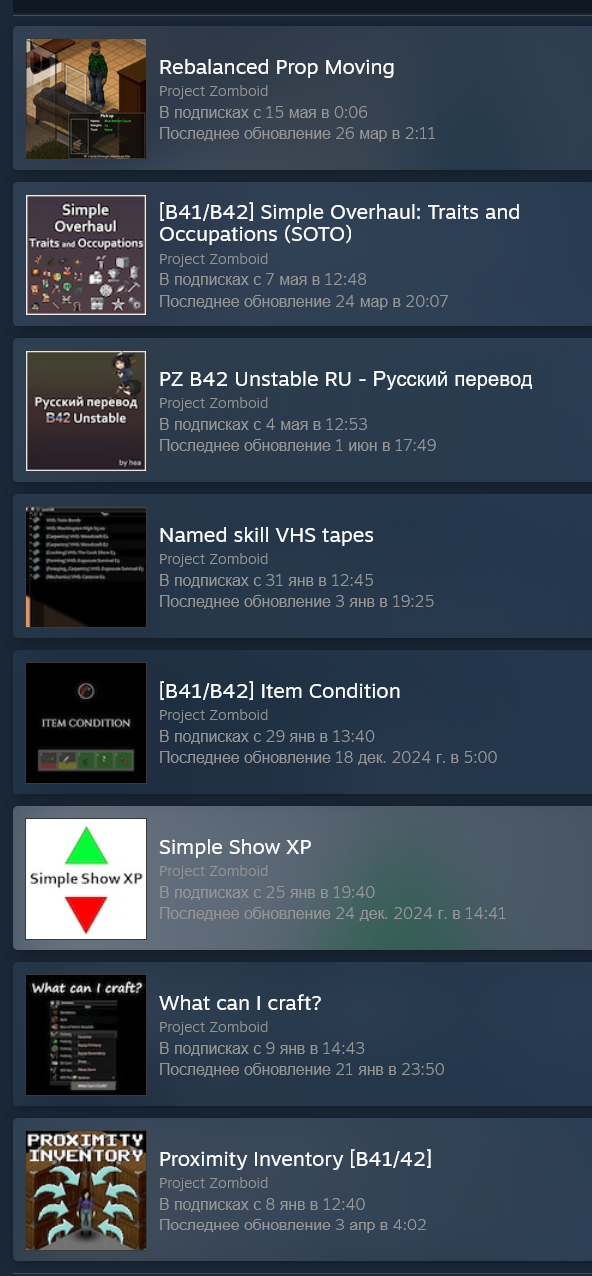
Task: Click the Simple Overhaul Traits and Occupations thumbnail
Action: pyautogui.click(x=86, y=255)
